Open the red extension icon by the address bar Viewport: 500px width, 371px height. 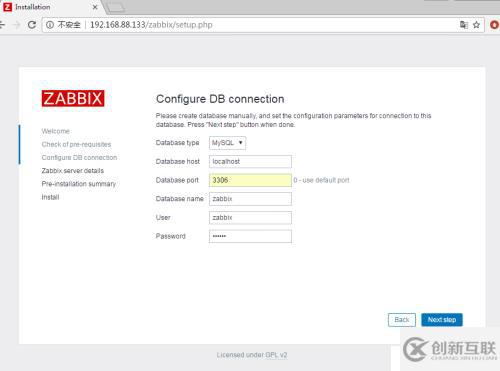[495, 25]
